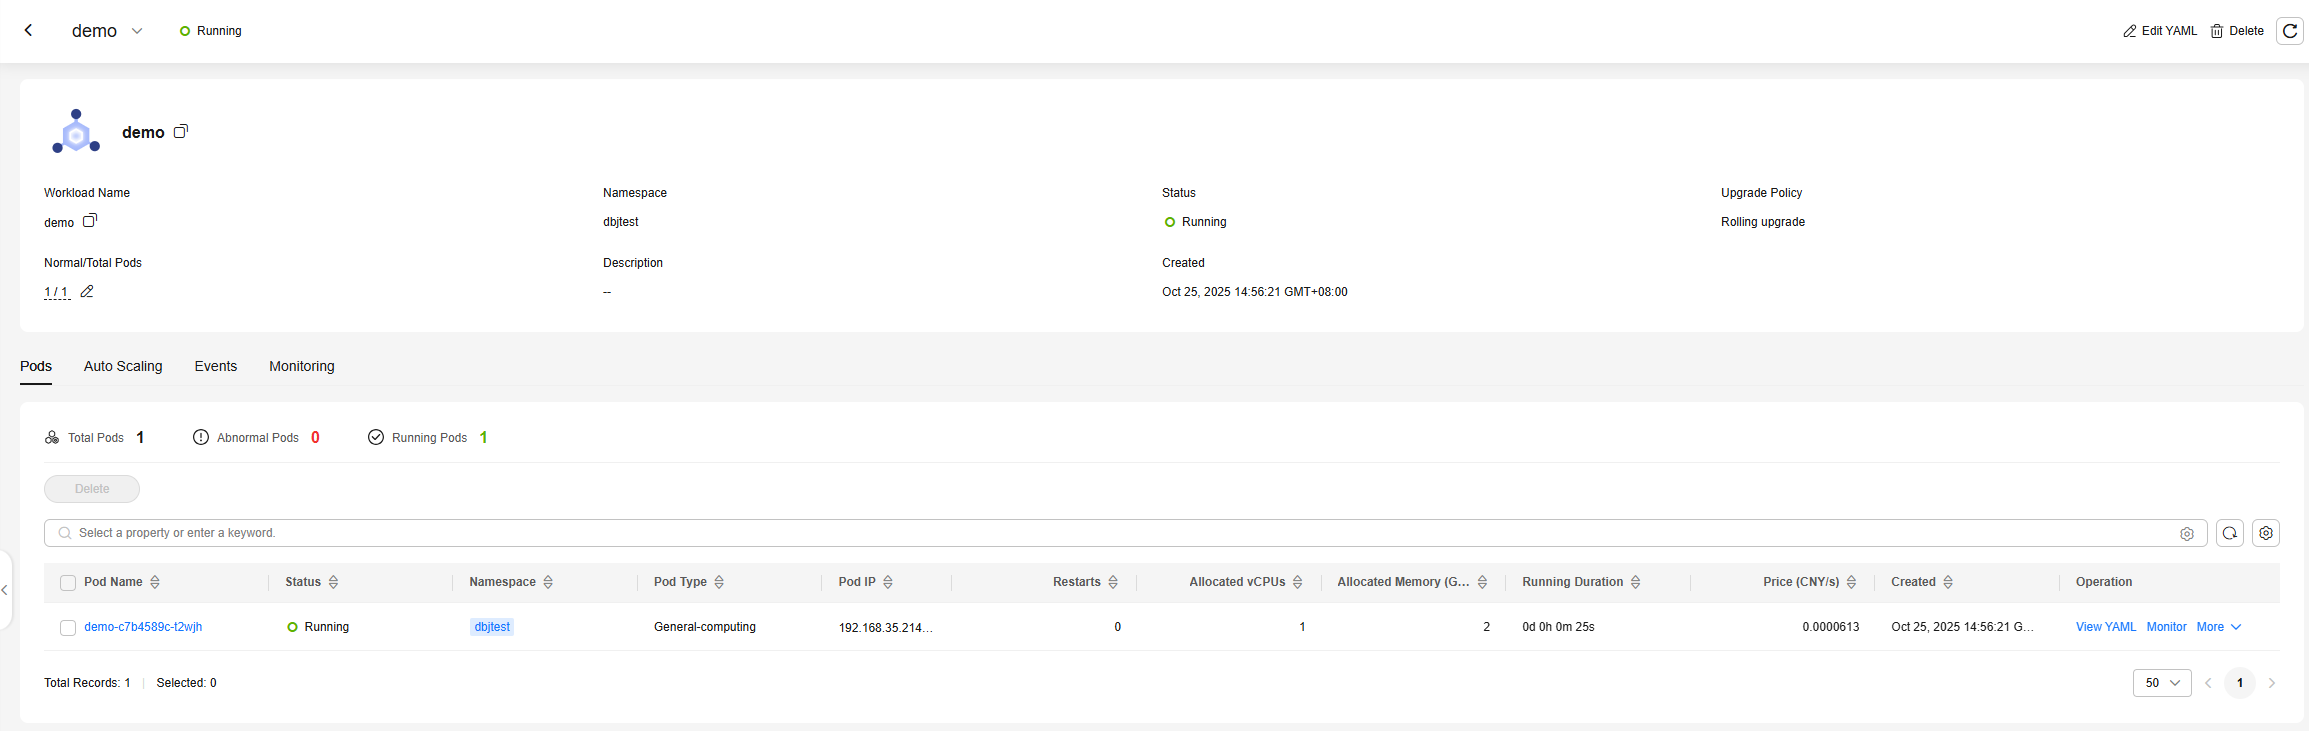Copy the demo title with copy icon
Screen dimensions: 2309x731
(181, 131)
